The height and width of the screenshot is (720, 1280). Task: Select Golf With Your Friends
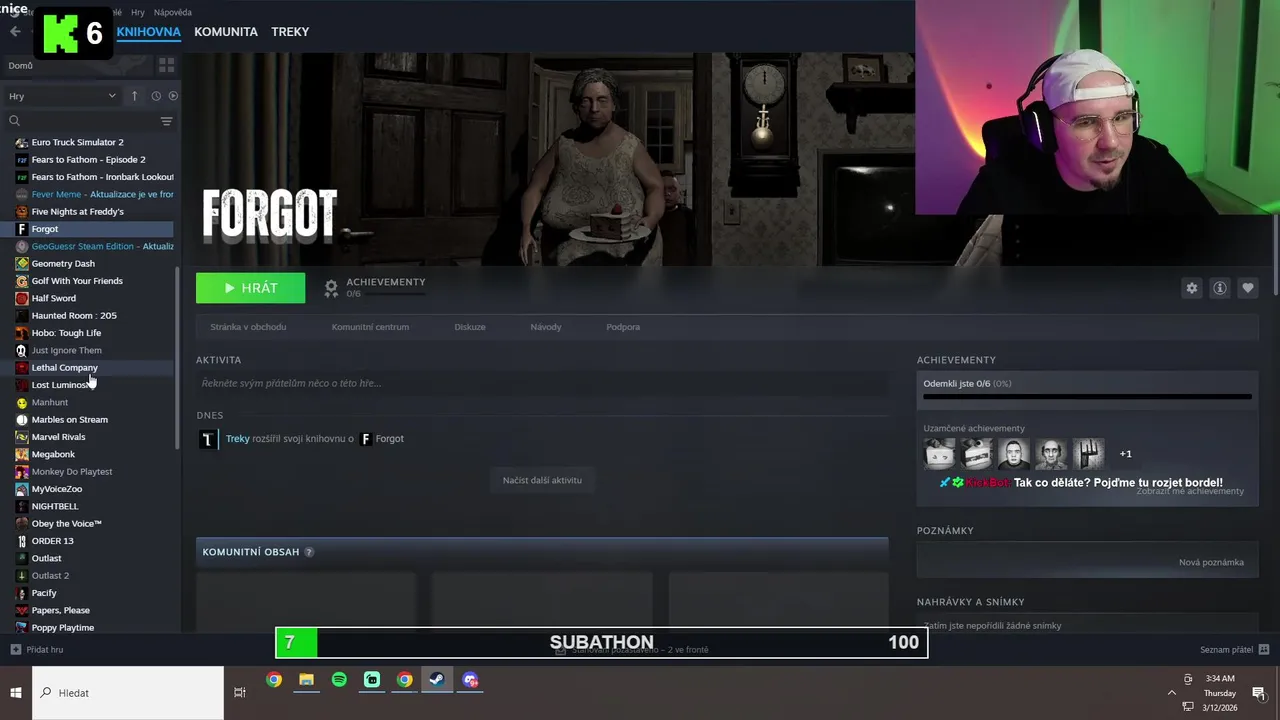click(77, 281)
